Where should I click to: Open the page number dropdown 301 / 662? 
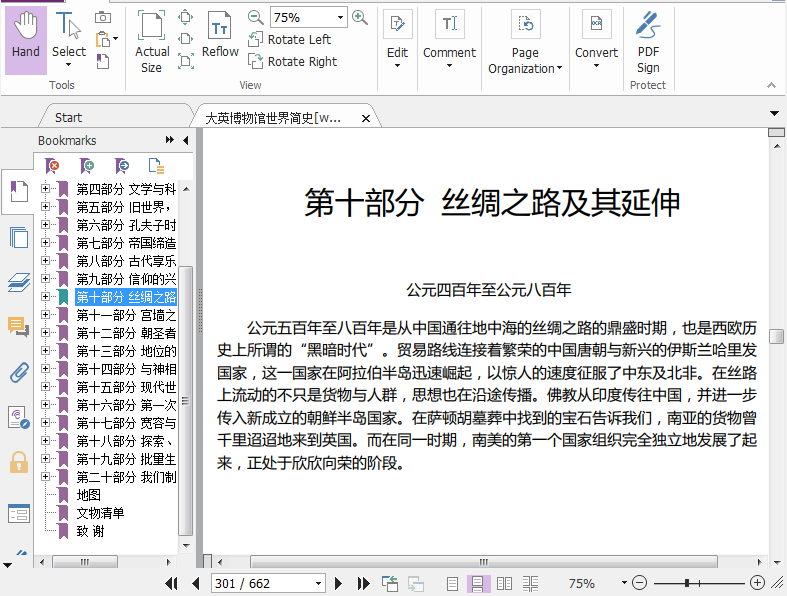pyautogui.click(x=319, y=583)
